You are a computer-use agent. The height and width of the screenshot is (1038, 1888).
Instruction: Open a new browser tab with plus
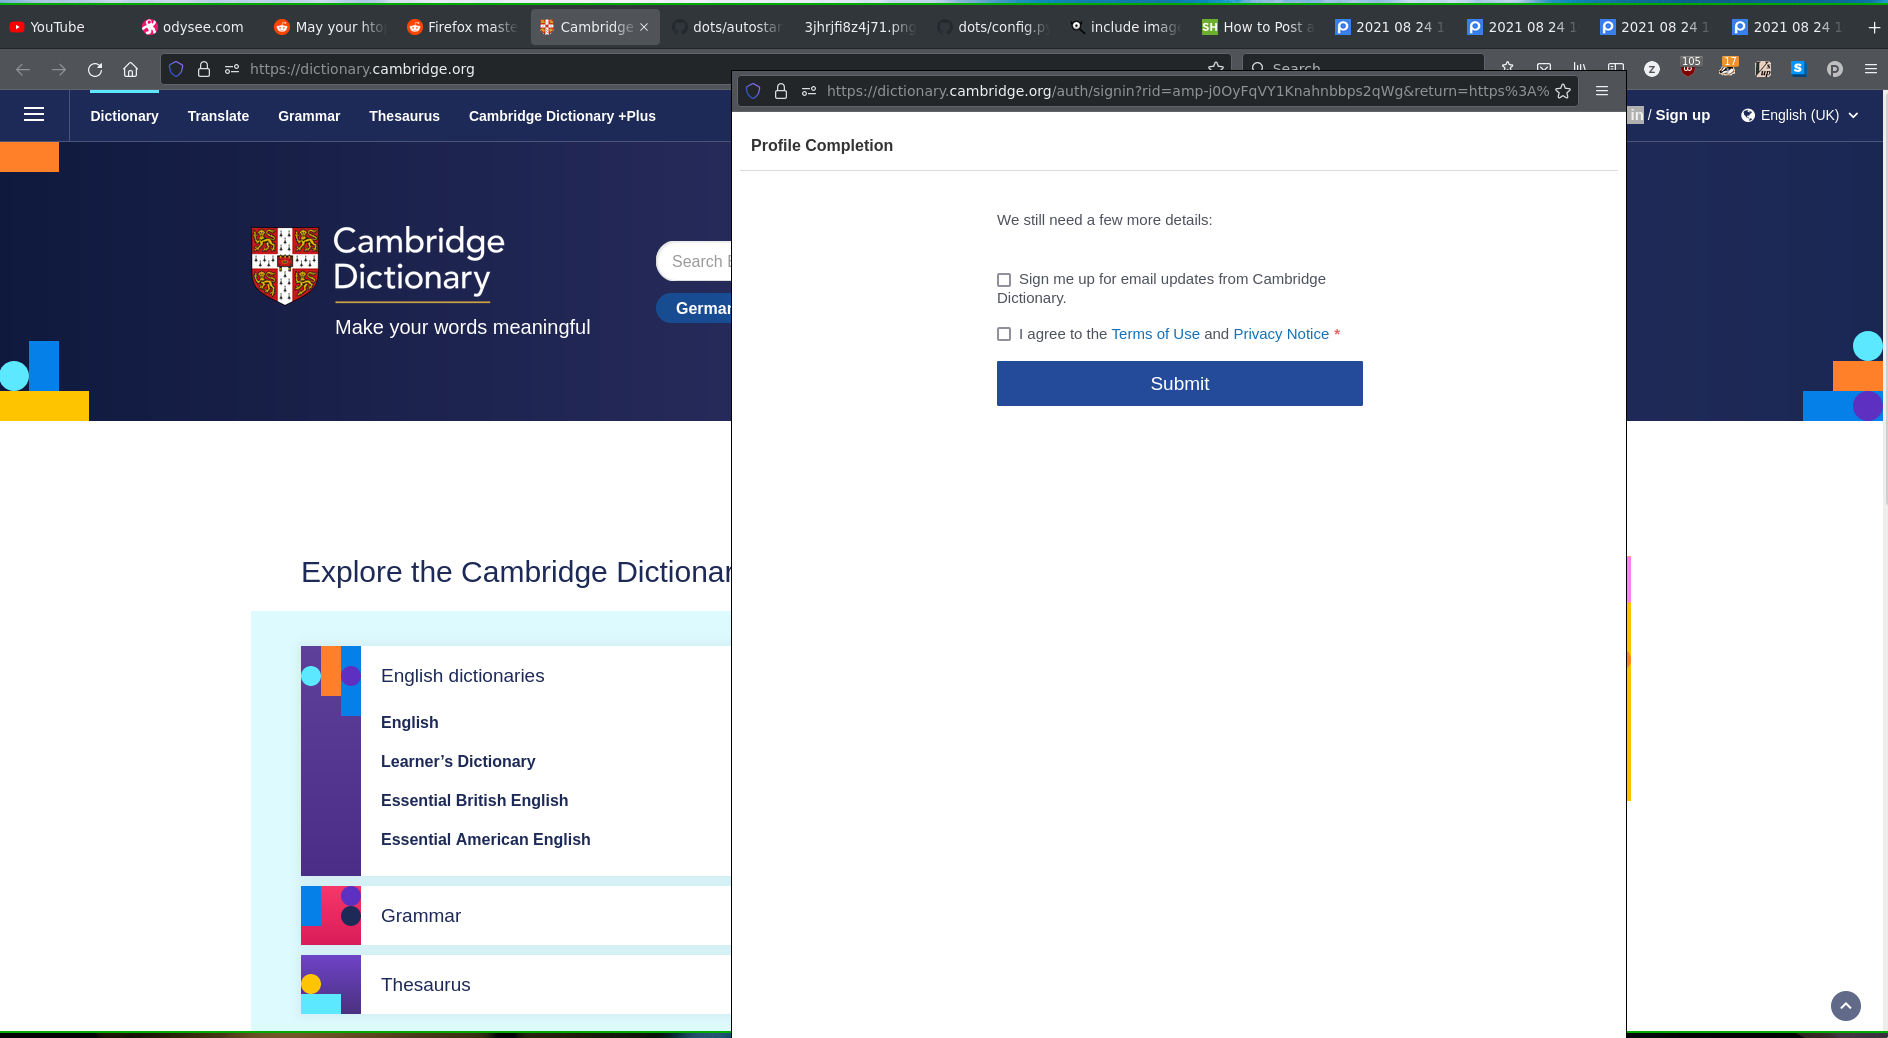1874,27
